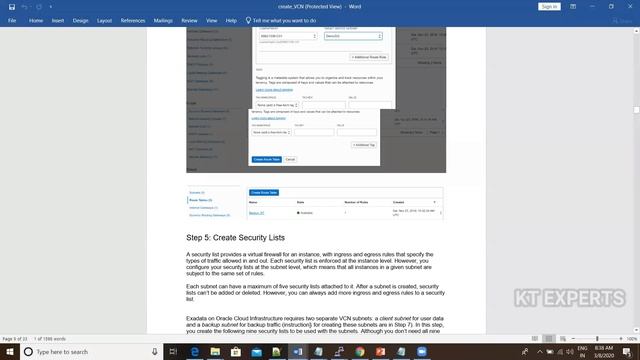Open PowerPoint from taskbar
The width and height of the screenshot is (640, 360).
coord(380,351)
